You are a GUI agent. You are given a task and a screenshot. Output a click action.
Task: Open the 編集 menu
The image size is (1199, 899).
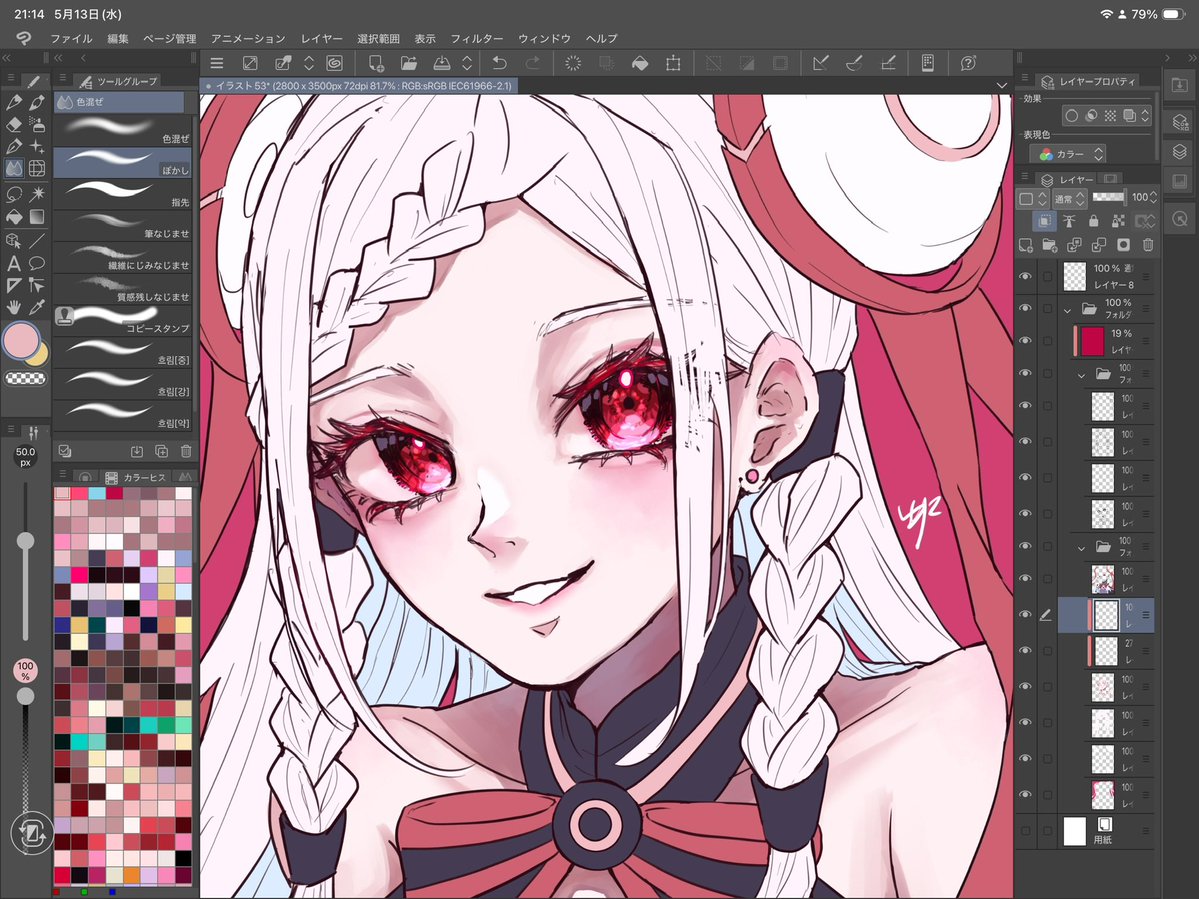(x=118, y=38)
